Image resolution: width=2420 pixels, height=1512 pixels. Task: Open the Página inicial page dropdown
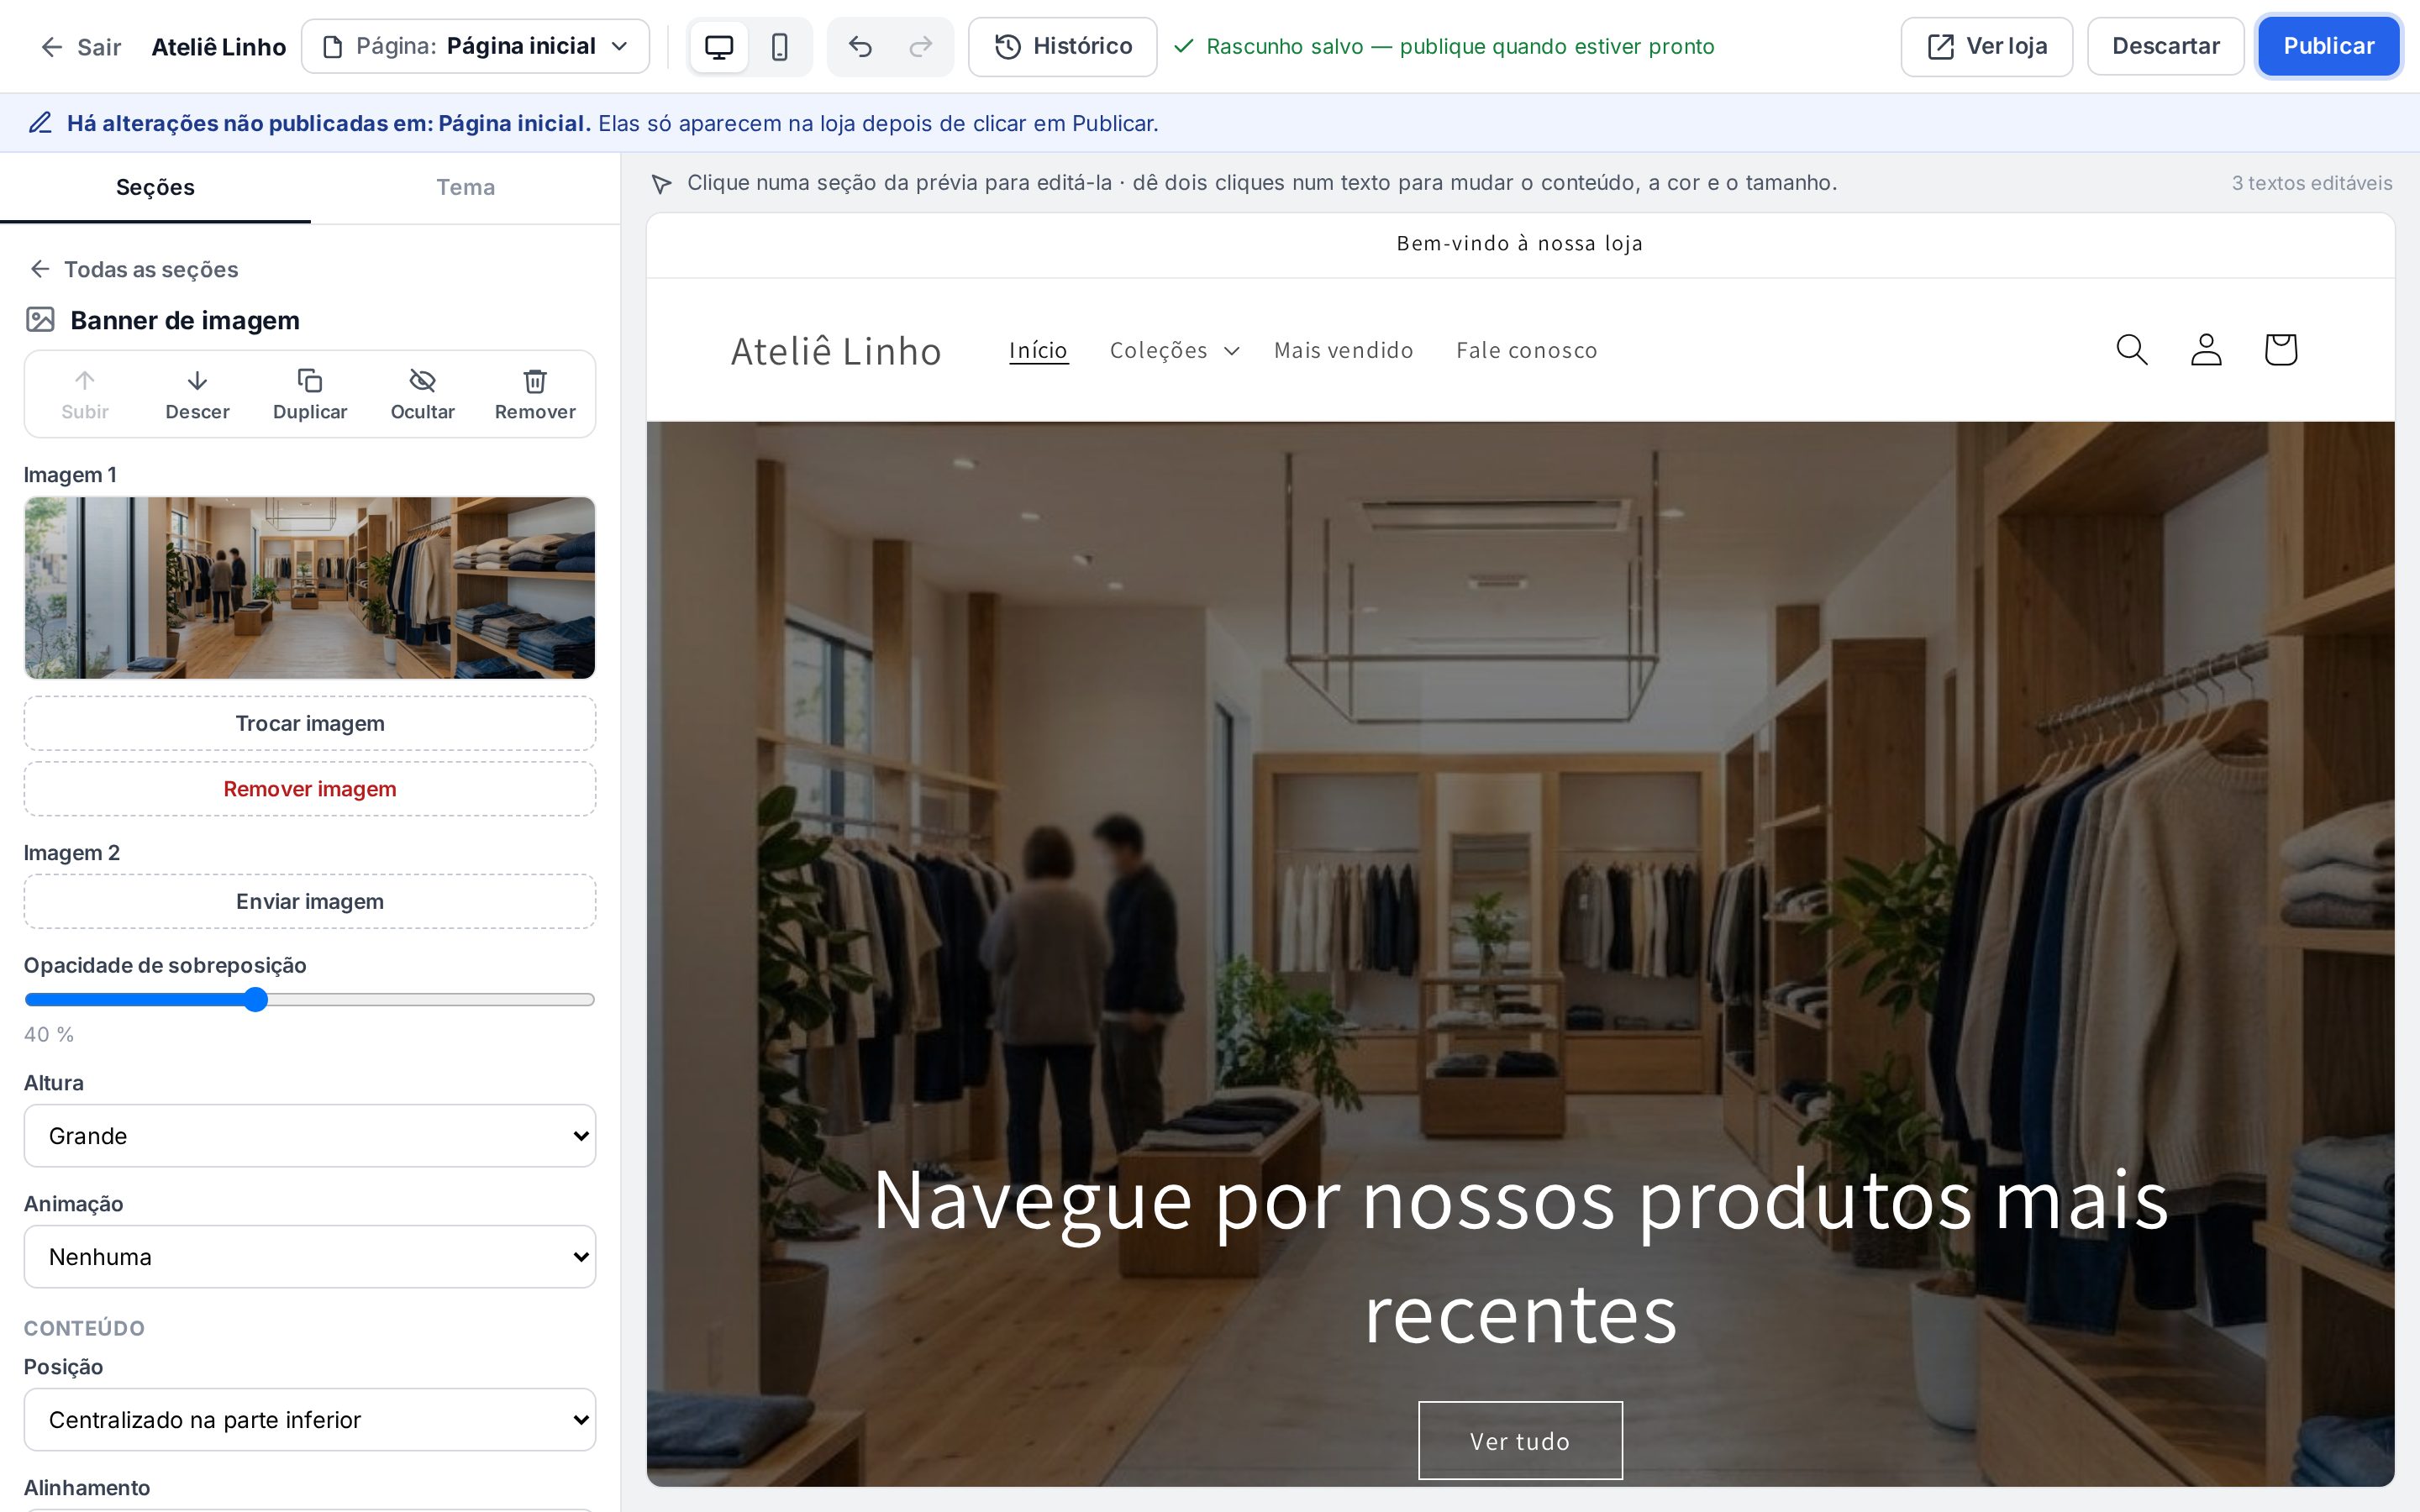coord(475,46)
